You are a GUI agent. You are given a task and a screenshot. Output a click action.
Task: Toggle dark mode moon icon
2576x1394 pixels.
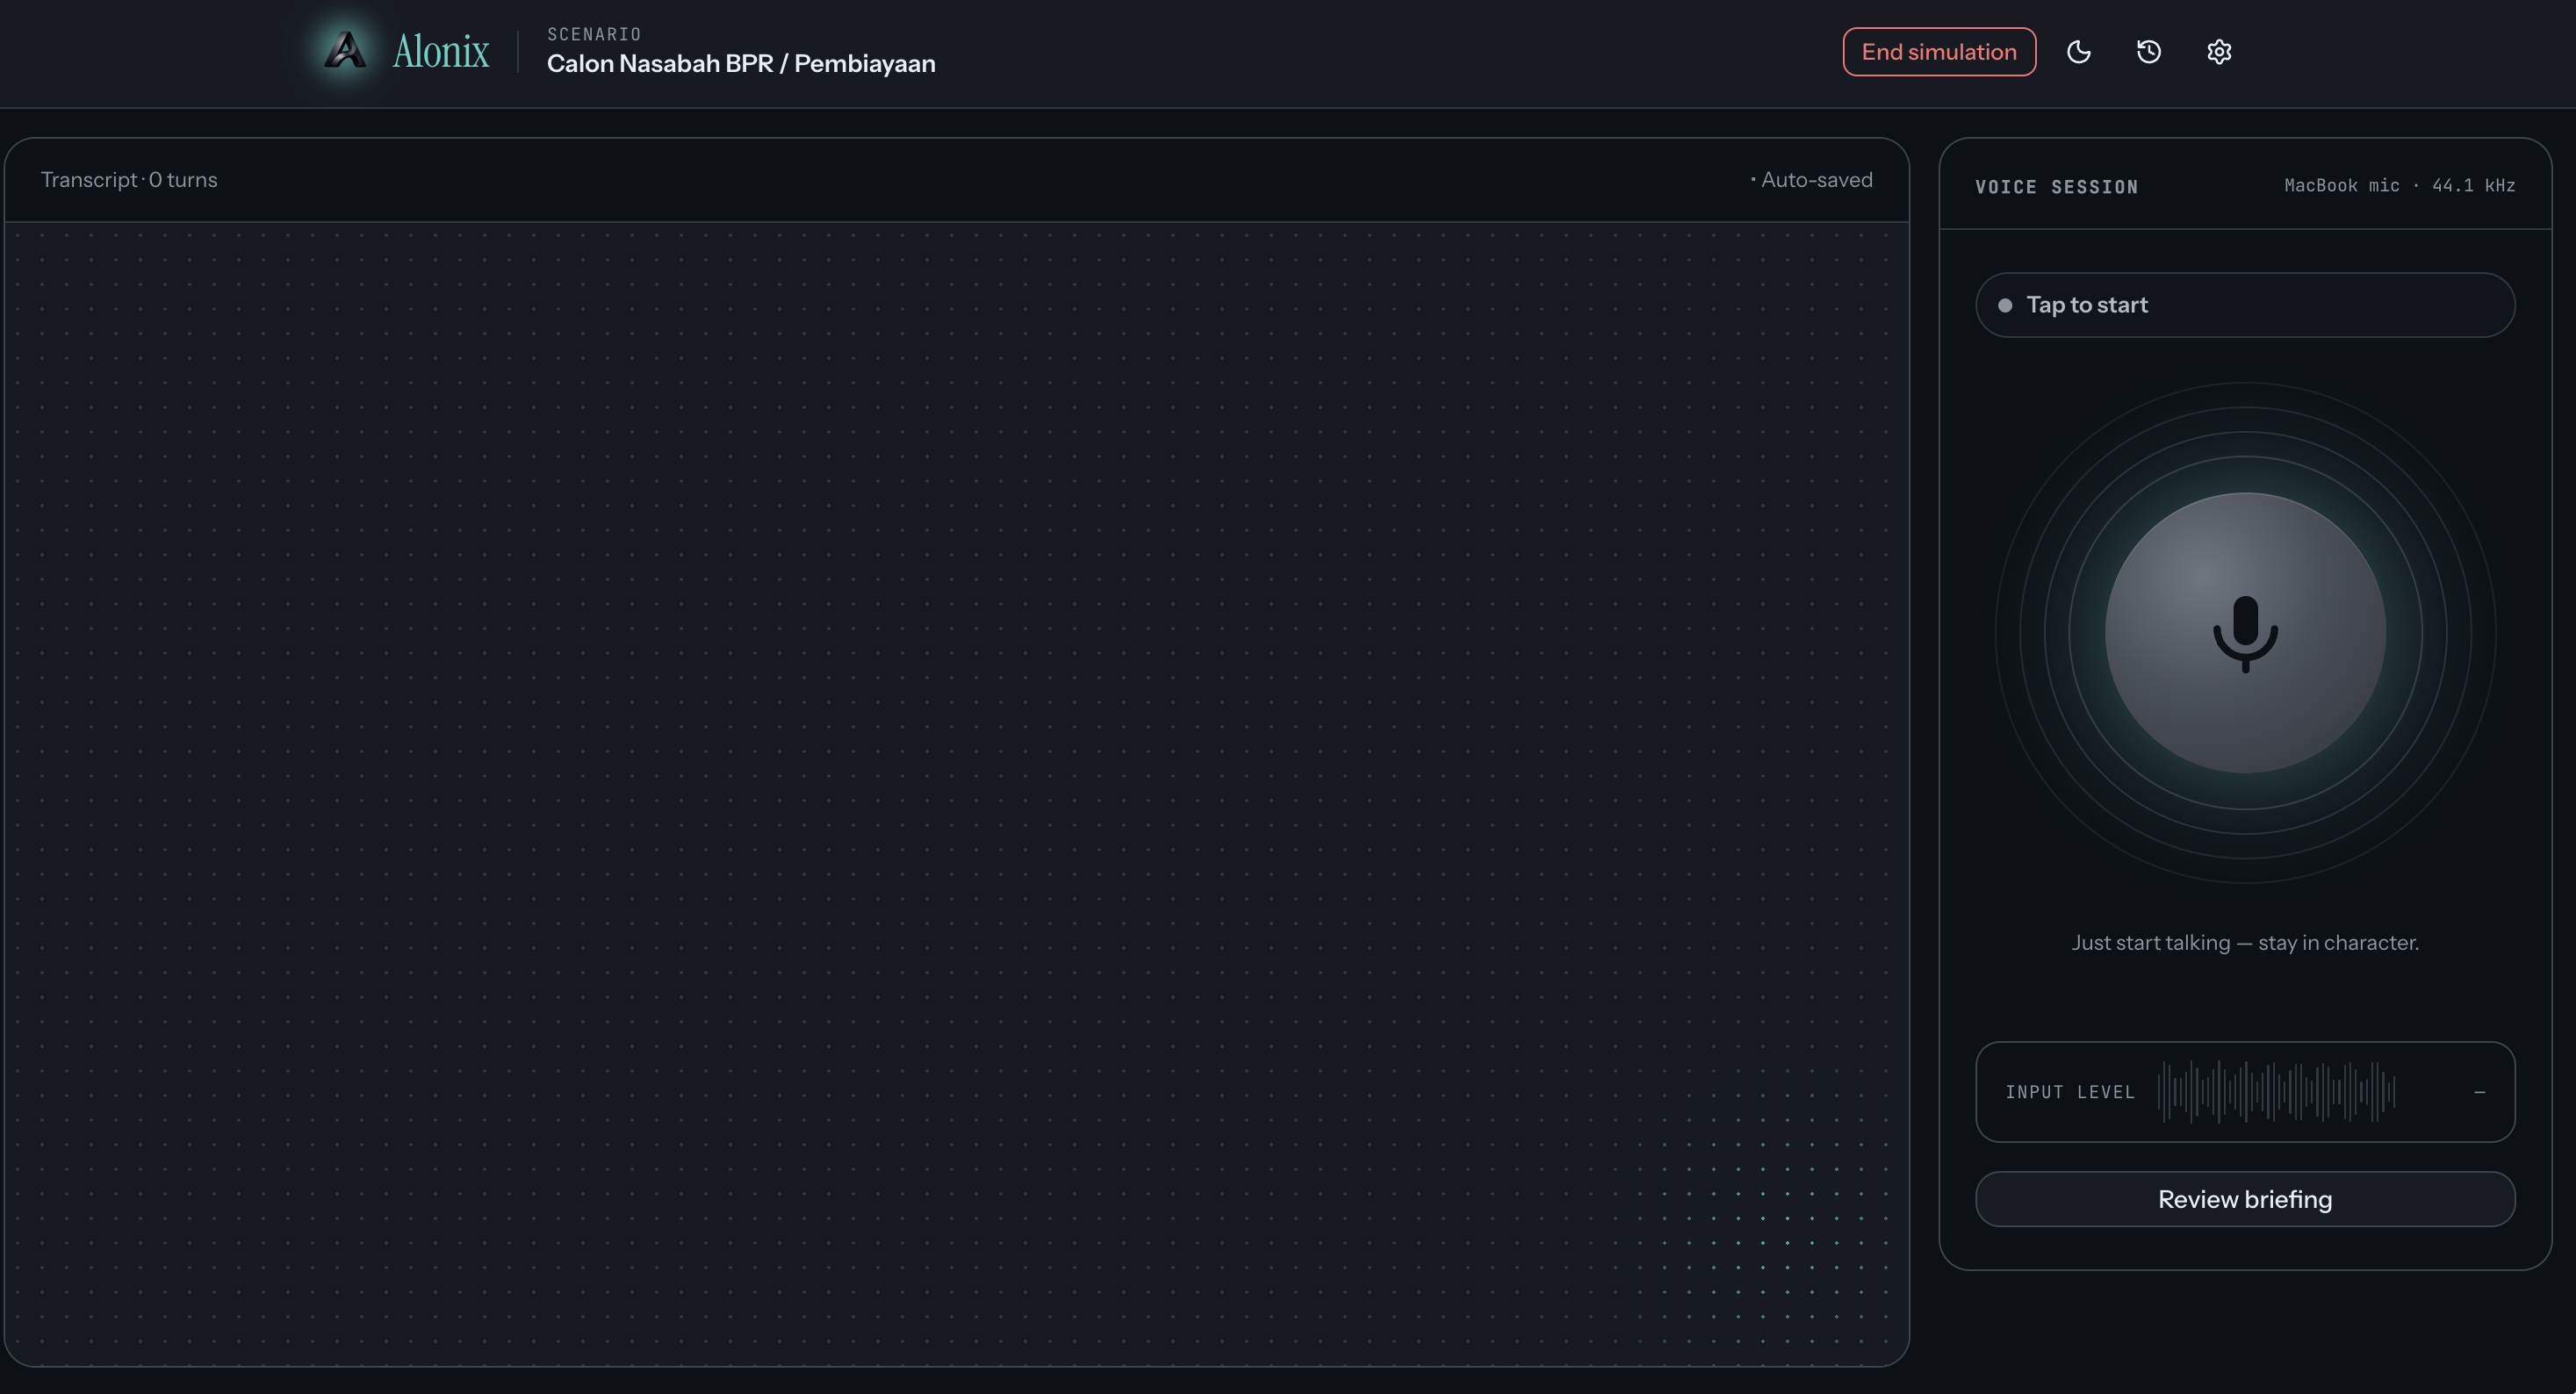pos(2079,52)
